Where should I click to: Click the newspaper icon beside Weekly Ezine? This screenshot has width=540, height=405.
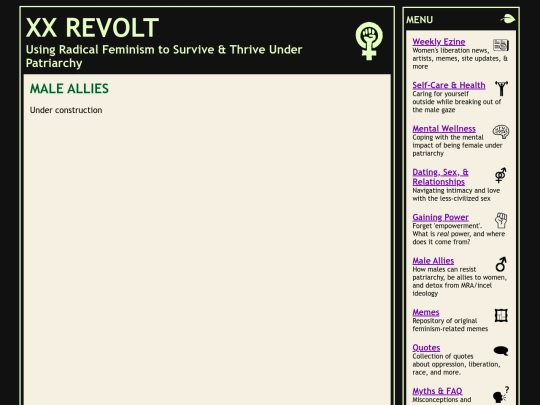(501, 45)
